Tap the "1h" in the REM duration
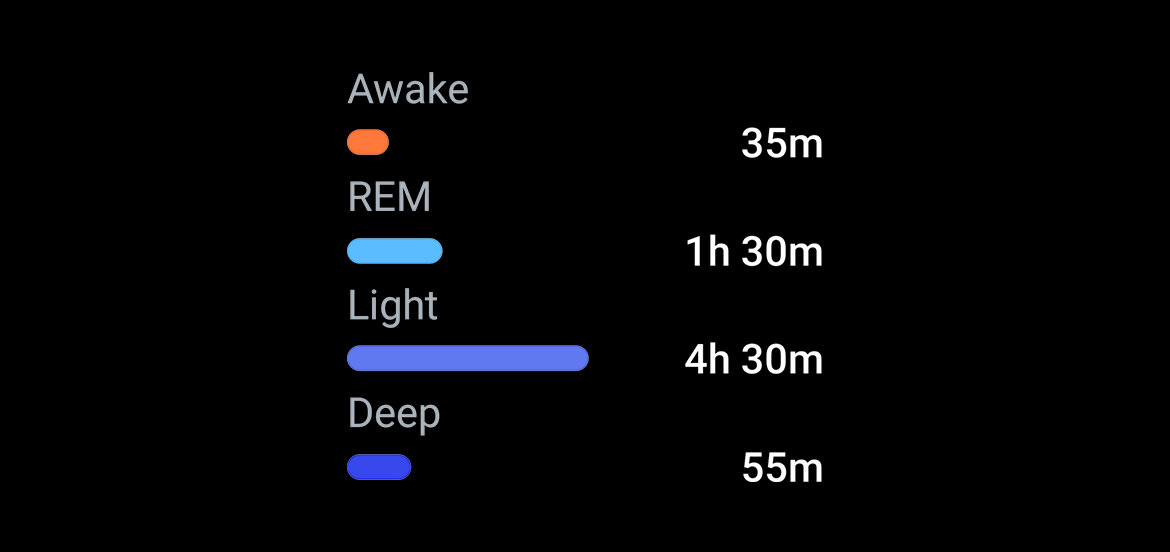This screenshot has width=1170, height=552. [707, 253]
